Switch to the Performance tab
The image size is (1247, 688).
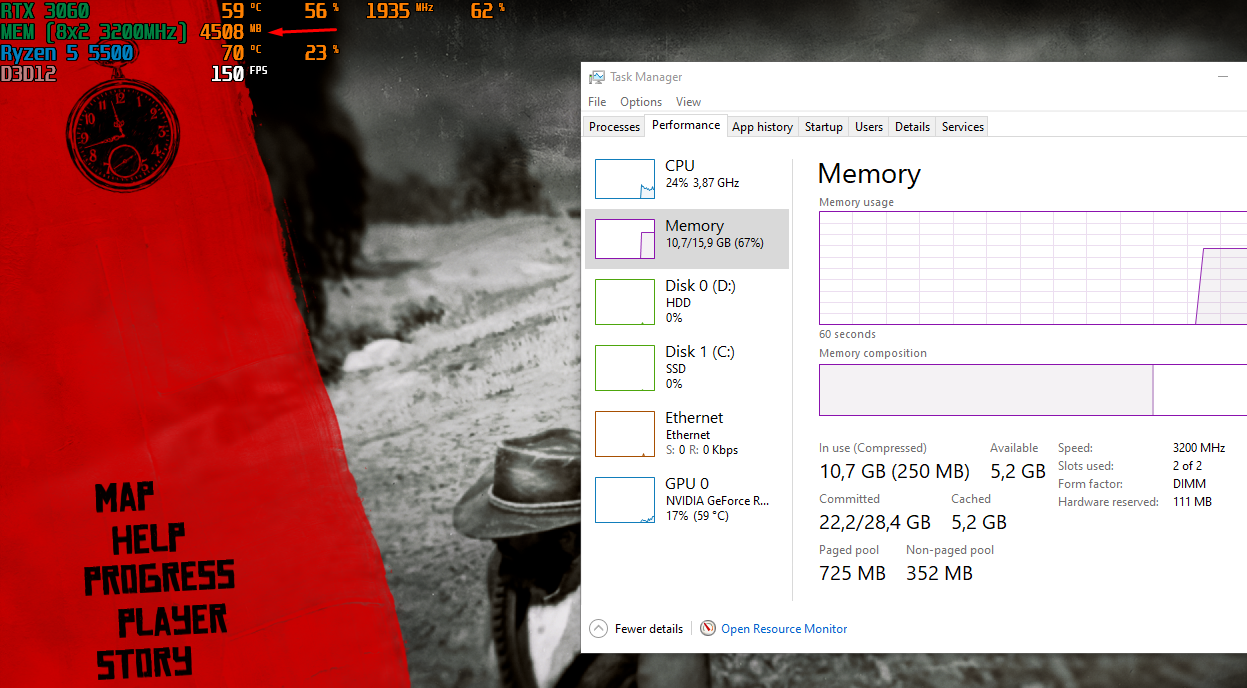pyautogui.click(x=686, y=125)
